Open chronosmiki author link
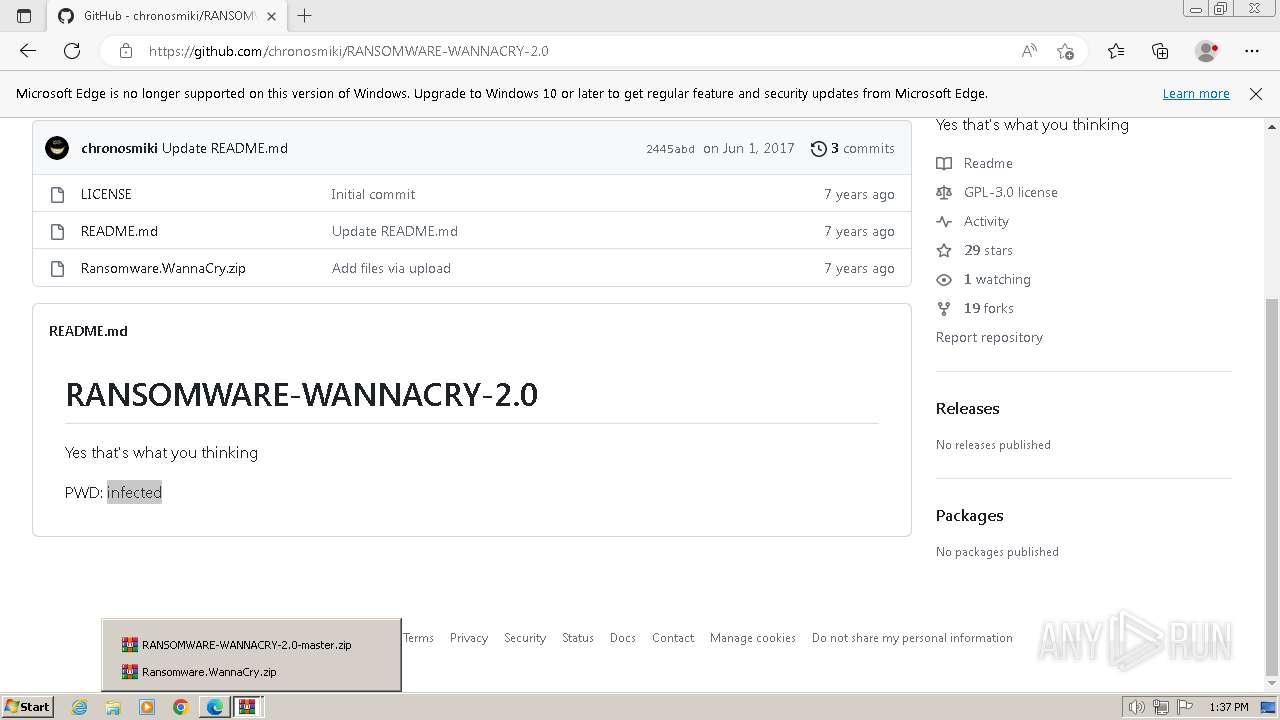Viewport: 1280px width, 720px height. coord(119,148)
